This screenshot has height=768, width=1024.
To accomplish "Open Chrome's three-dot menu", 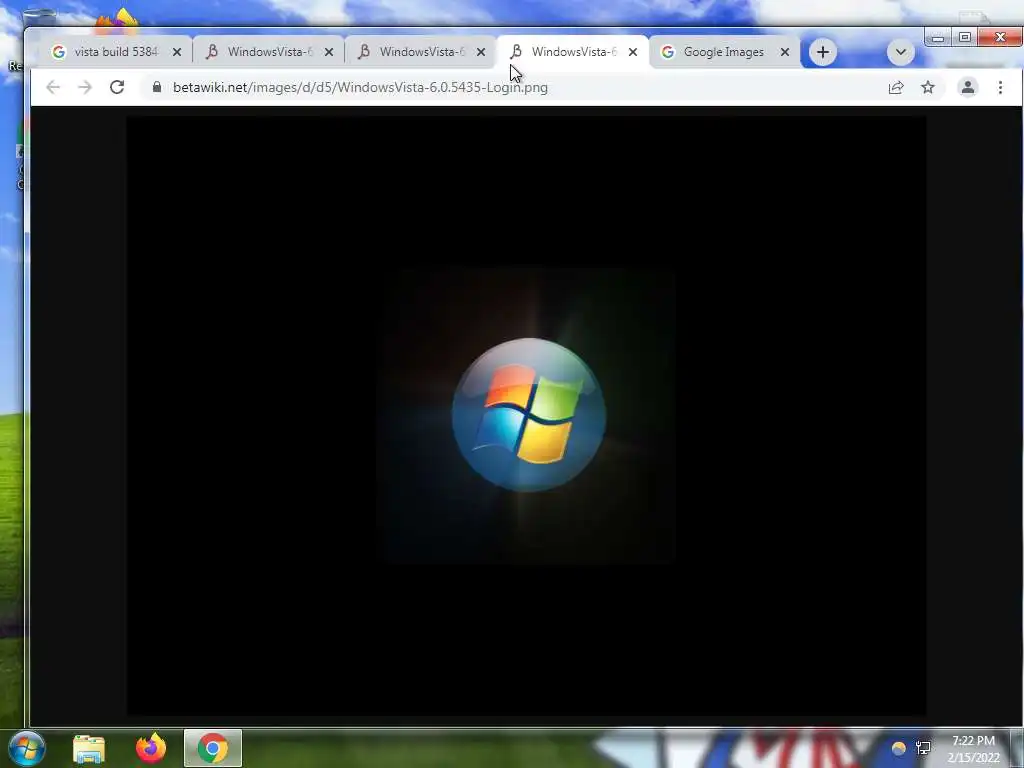I will pos(1000,87).
